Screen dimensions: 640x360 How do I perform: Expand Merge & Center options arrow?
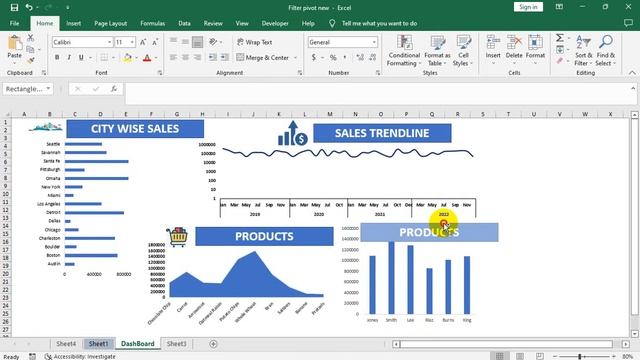296,58
